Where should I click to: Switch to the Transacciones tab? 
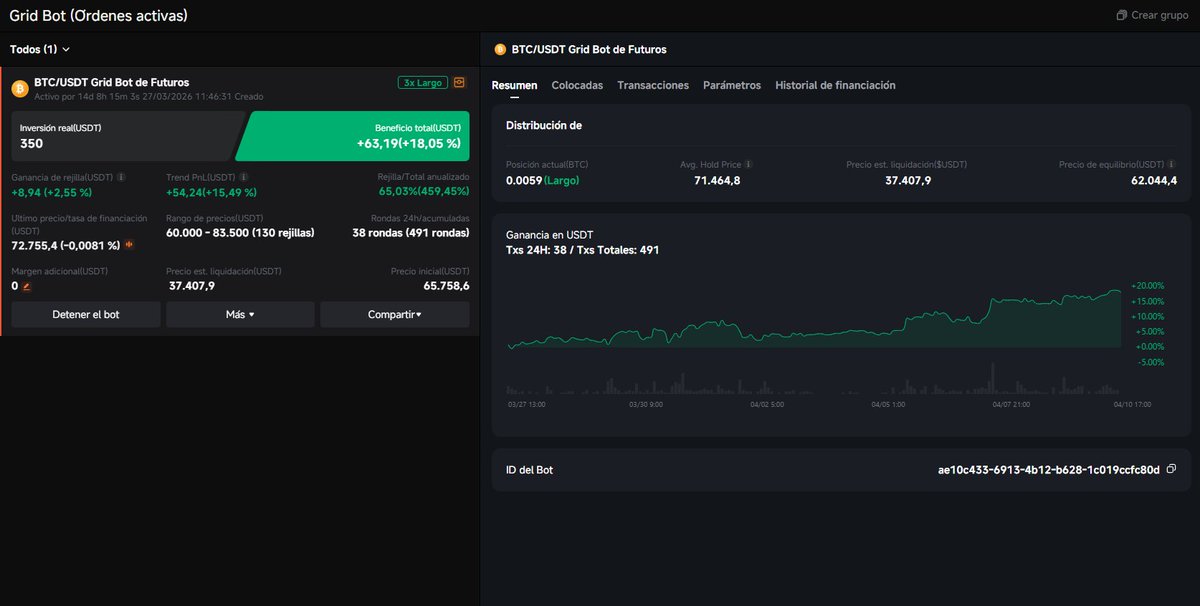653,86
